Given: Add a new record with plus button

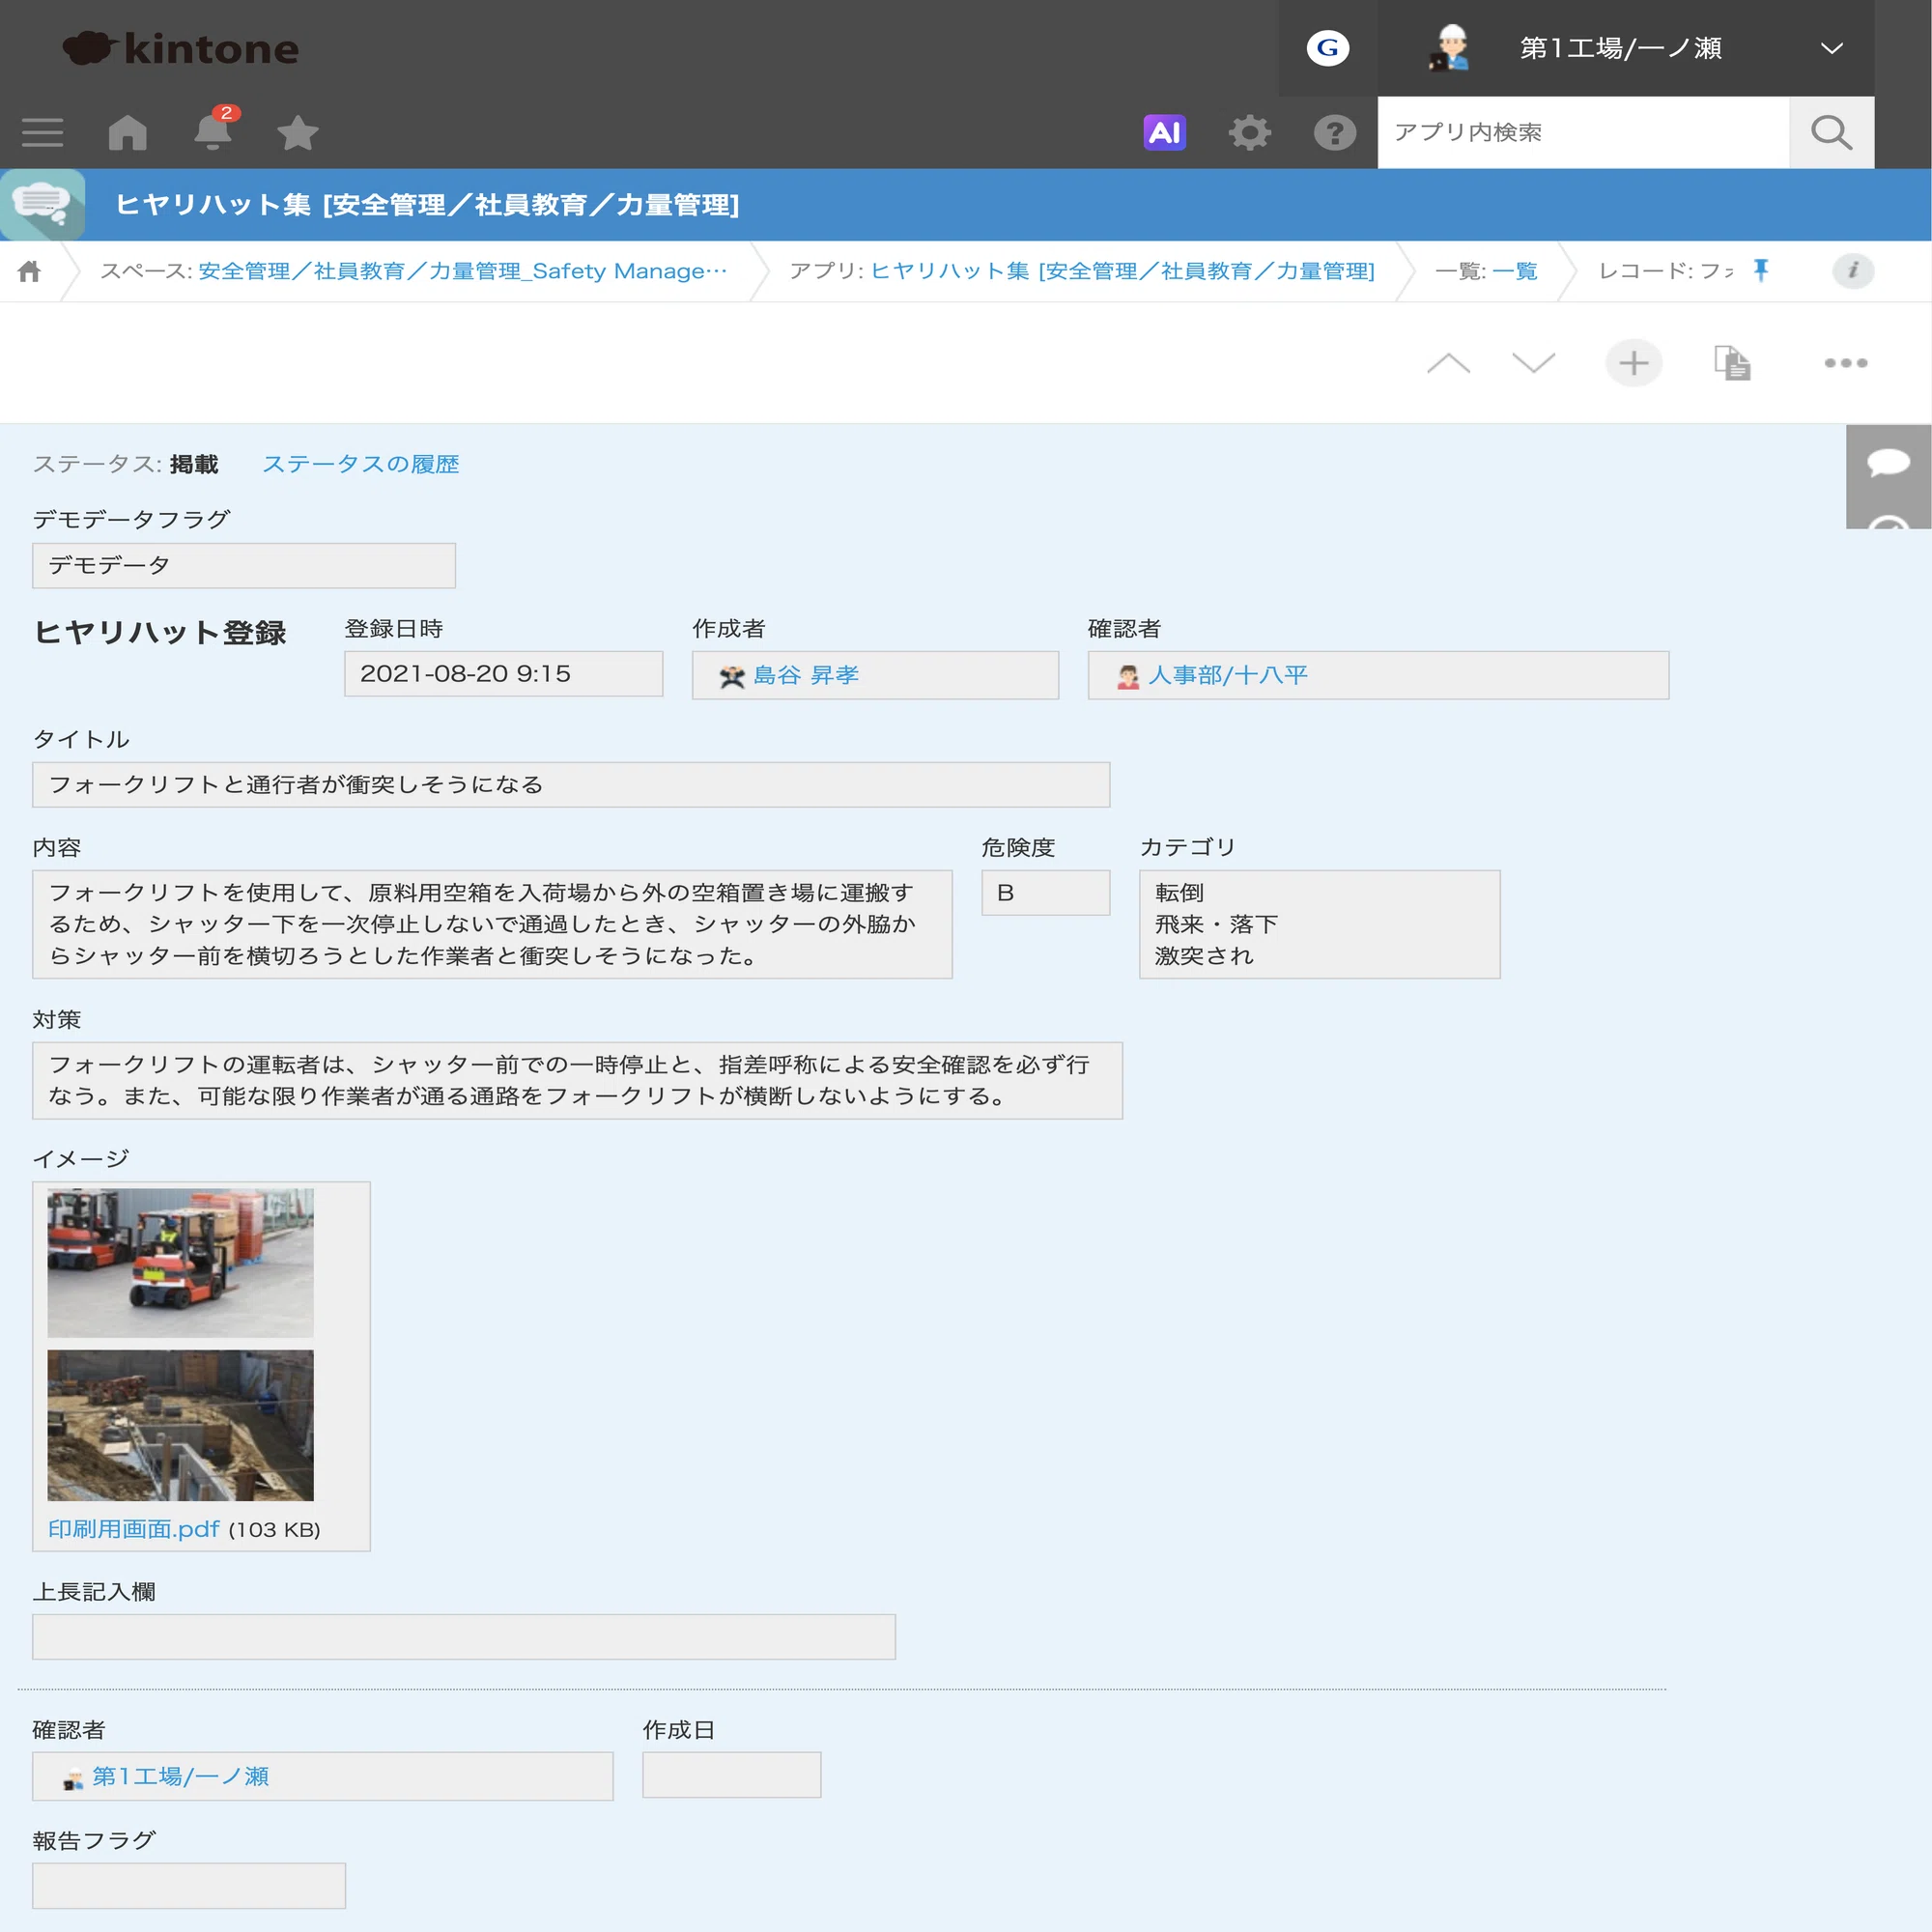Looking at the screenshot, I should [1633, 363].
